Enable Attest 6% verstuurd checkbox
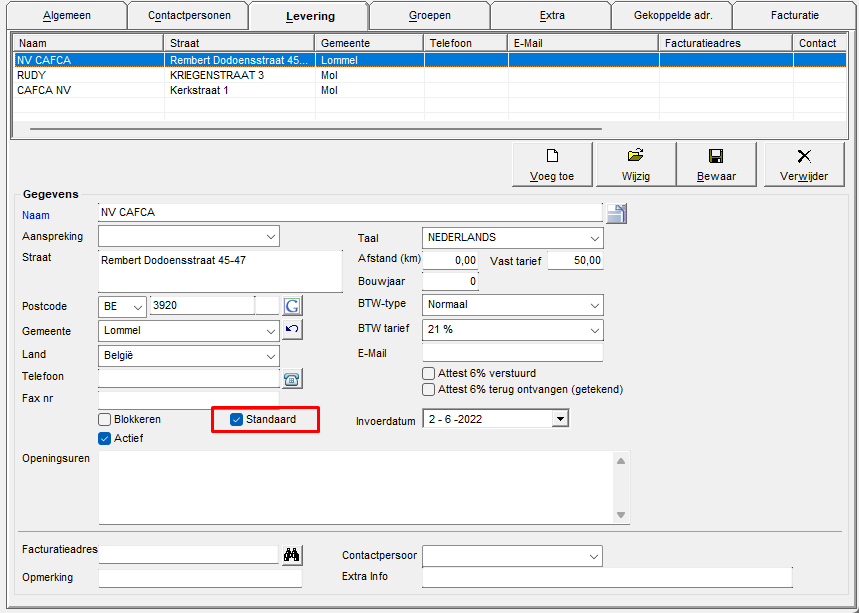 pyautogui.click(x=428, y=374)
